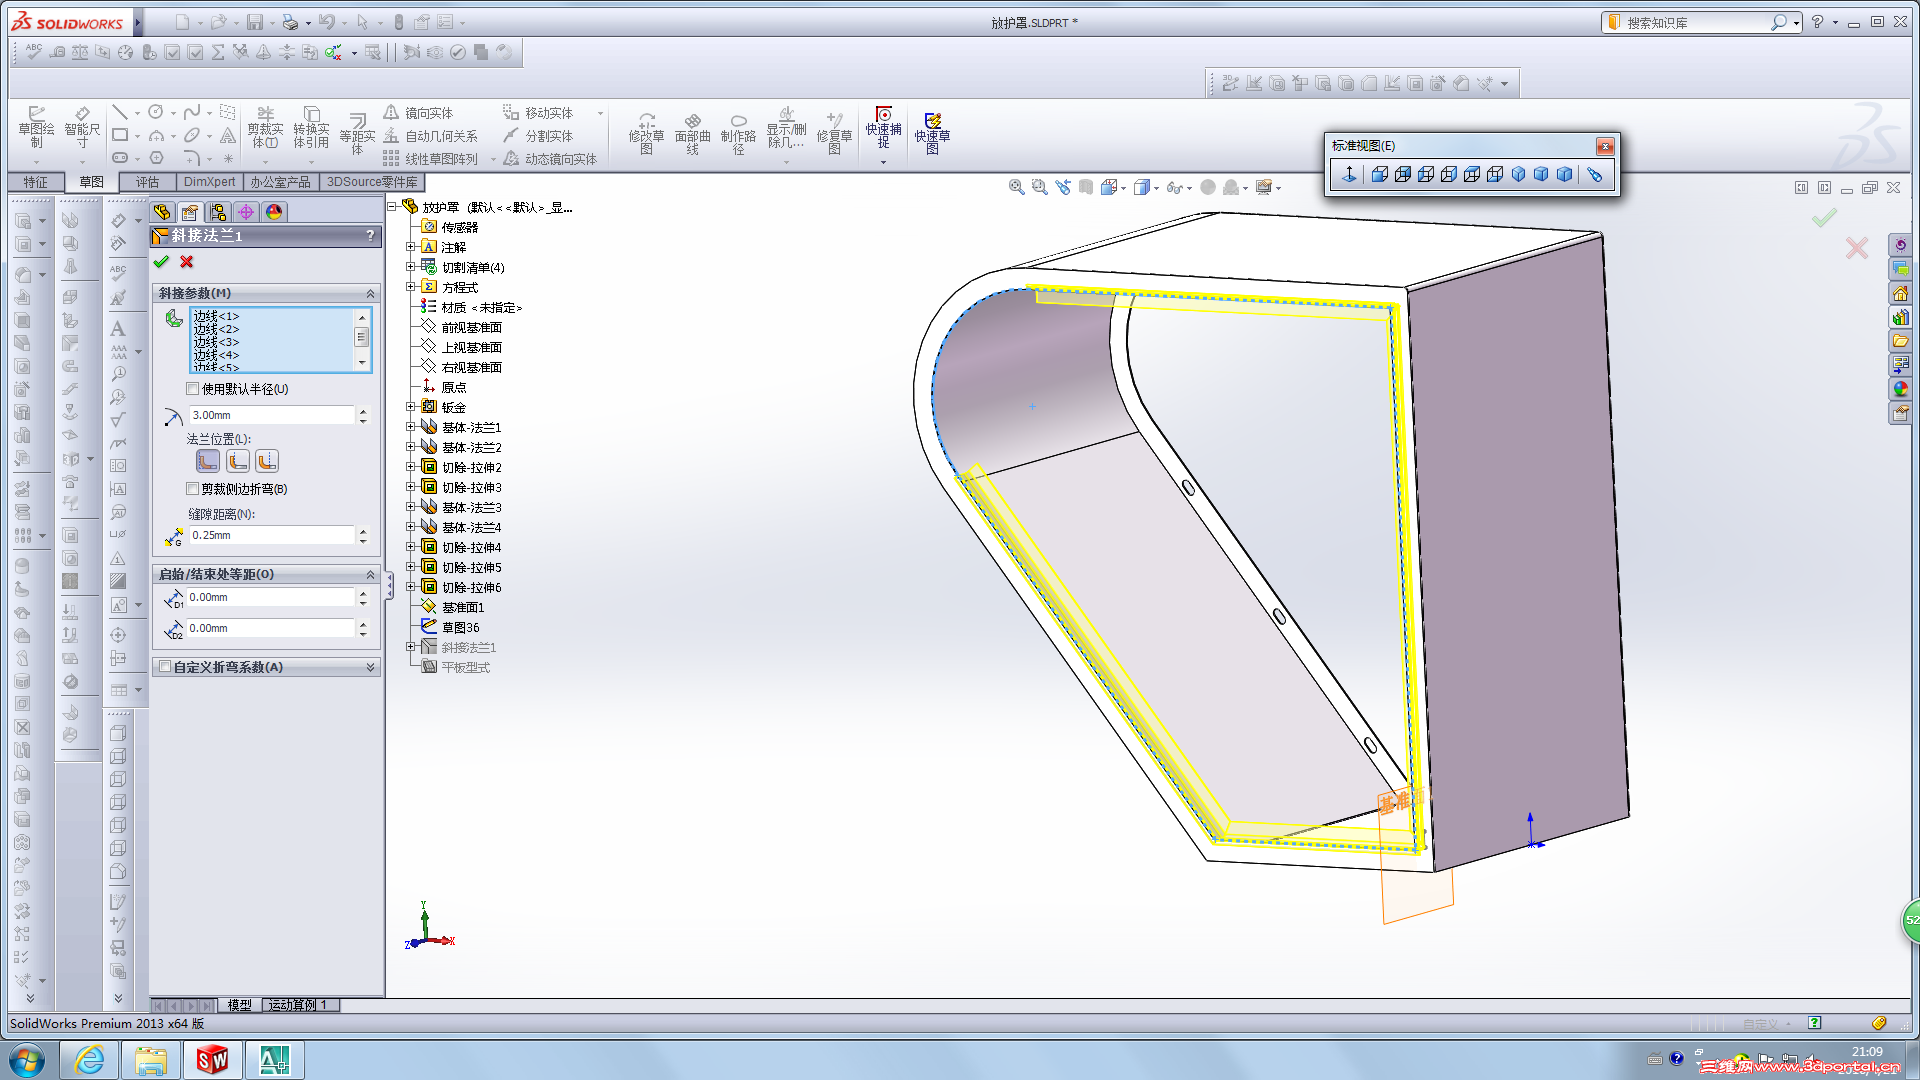This screenshot has height=1080, width=1920.
Task: Switch to the 特征 tab
Action: point(35,182)
